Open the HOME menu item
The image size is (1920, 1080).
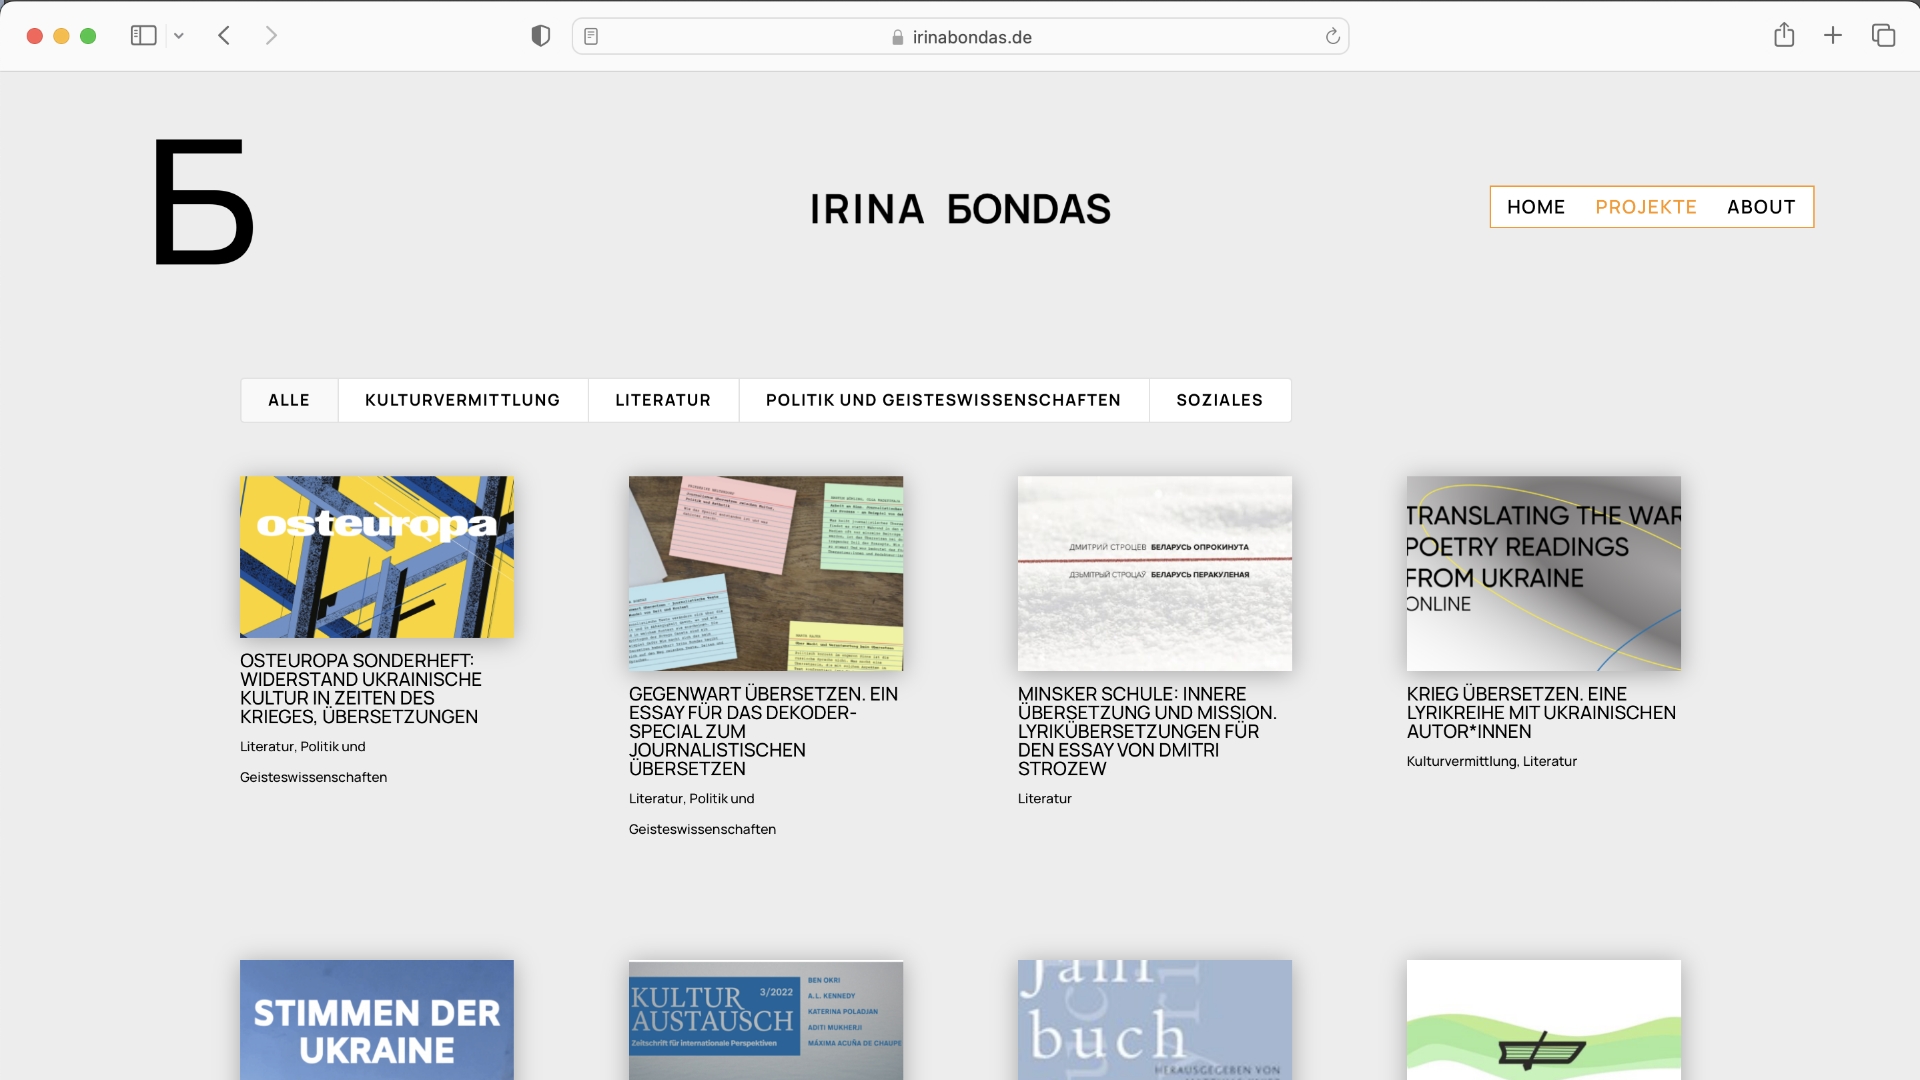pos(1535,207)
